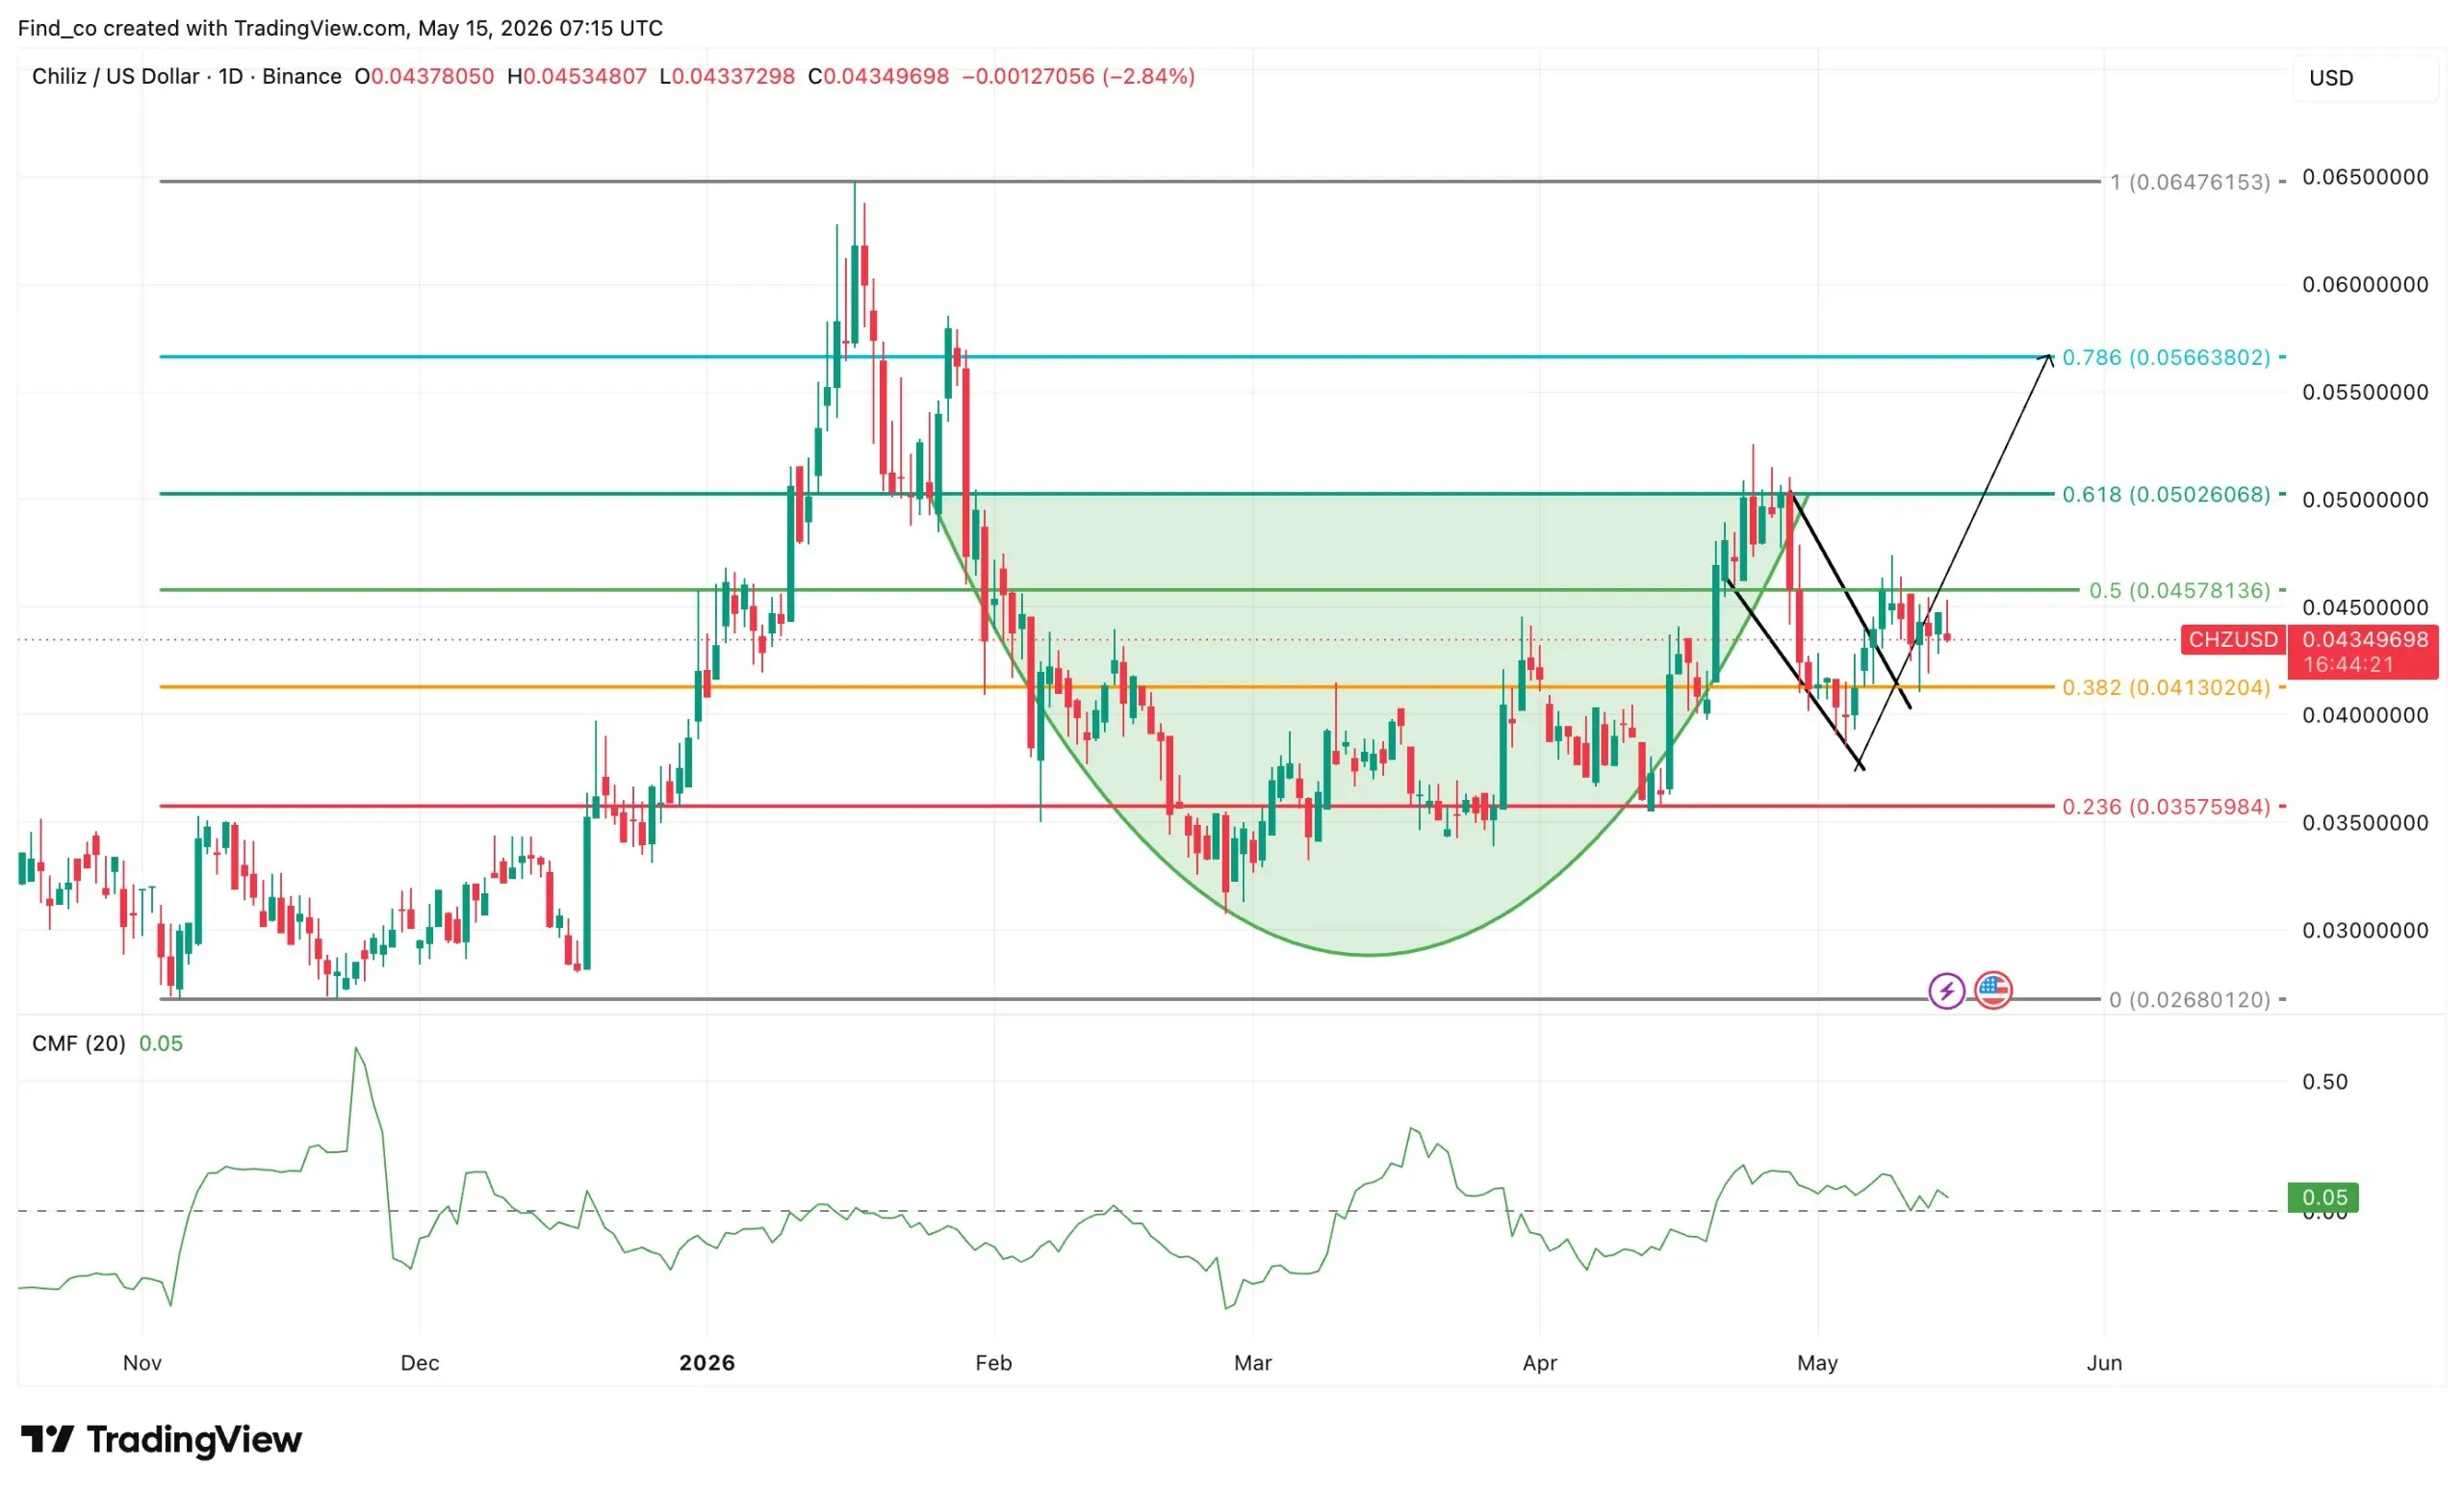This screenshot has width=2464, height=1493.
Task: Click the TradingView logo
Action: tap(161, 1439)
